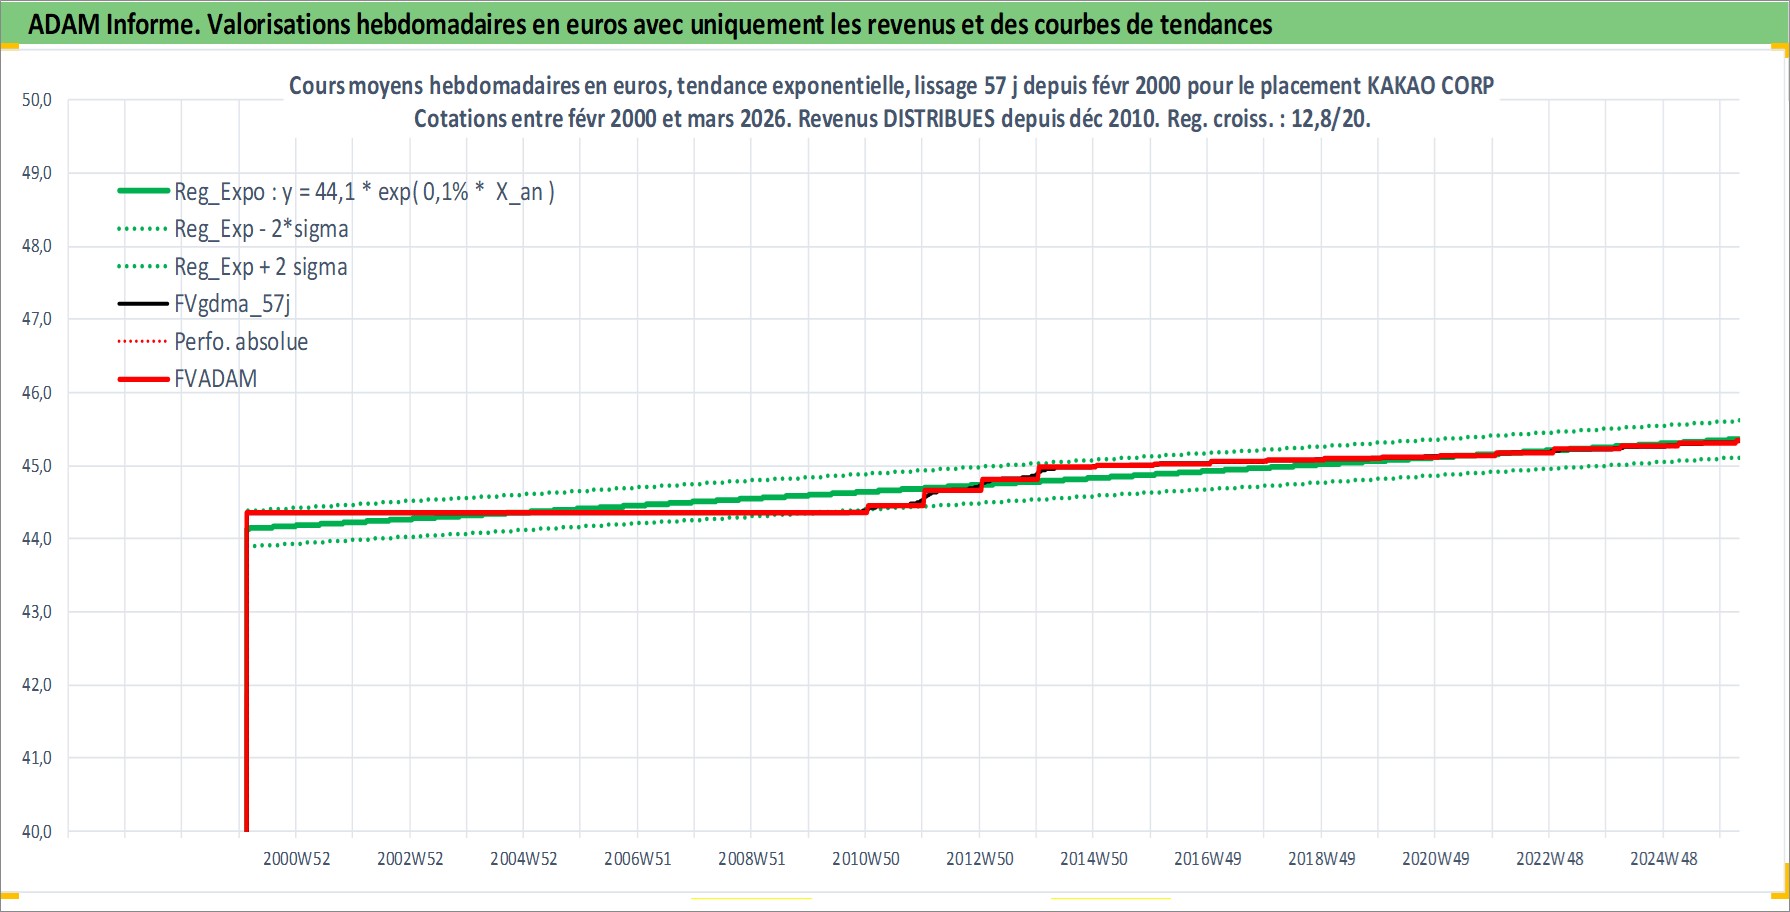This screenshot has height=912, width=1790.
Task: Click the 2014W50 x-axis label
Action: [x=1094, y=859]
